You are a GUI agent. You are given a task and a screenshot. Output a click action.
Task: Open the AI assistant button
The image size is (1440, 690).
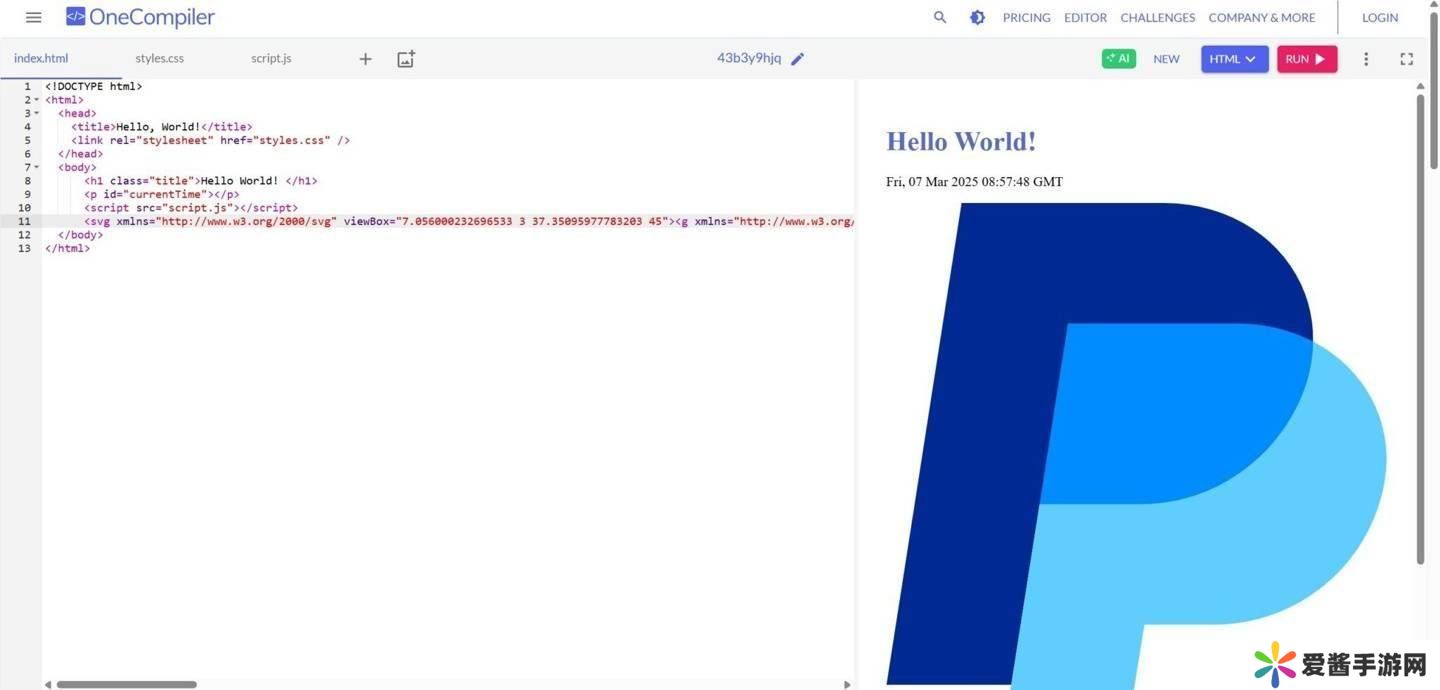pyautogui.click(x=1118, y=59)
